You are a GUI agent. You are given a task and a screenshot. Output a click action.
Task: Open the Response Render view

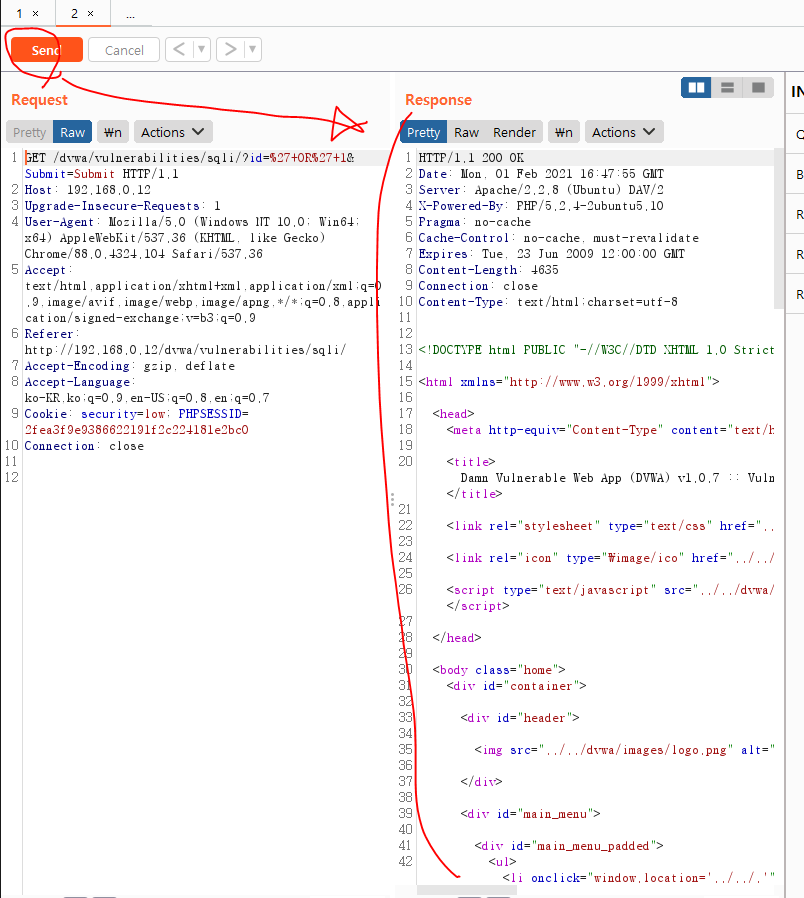click(x=514, y=132)
